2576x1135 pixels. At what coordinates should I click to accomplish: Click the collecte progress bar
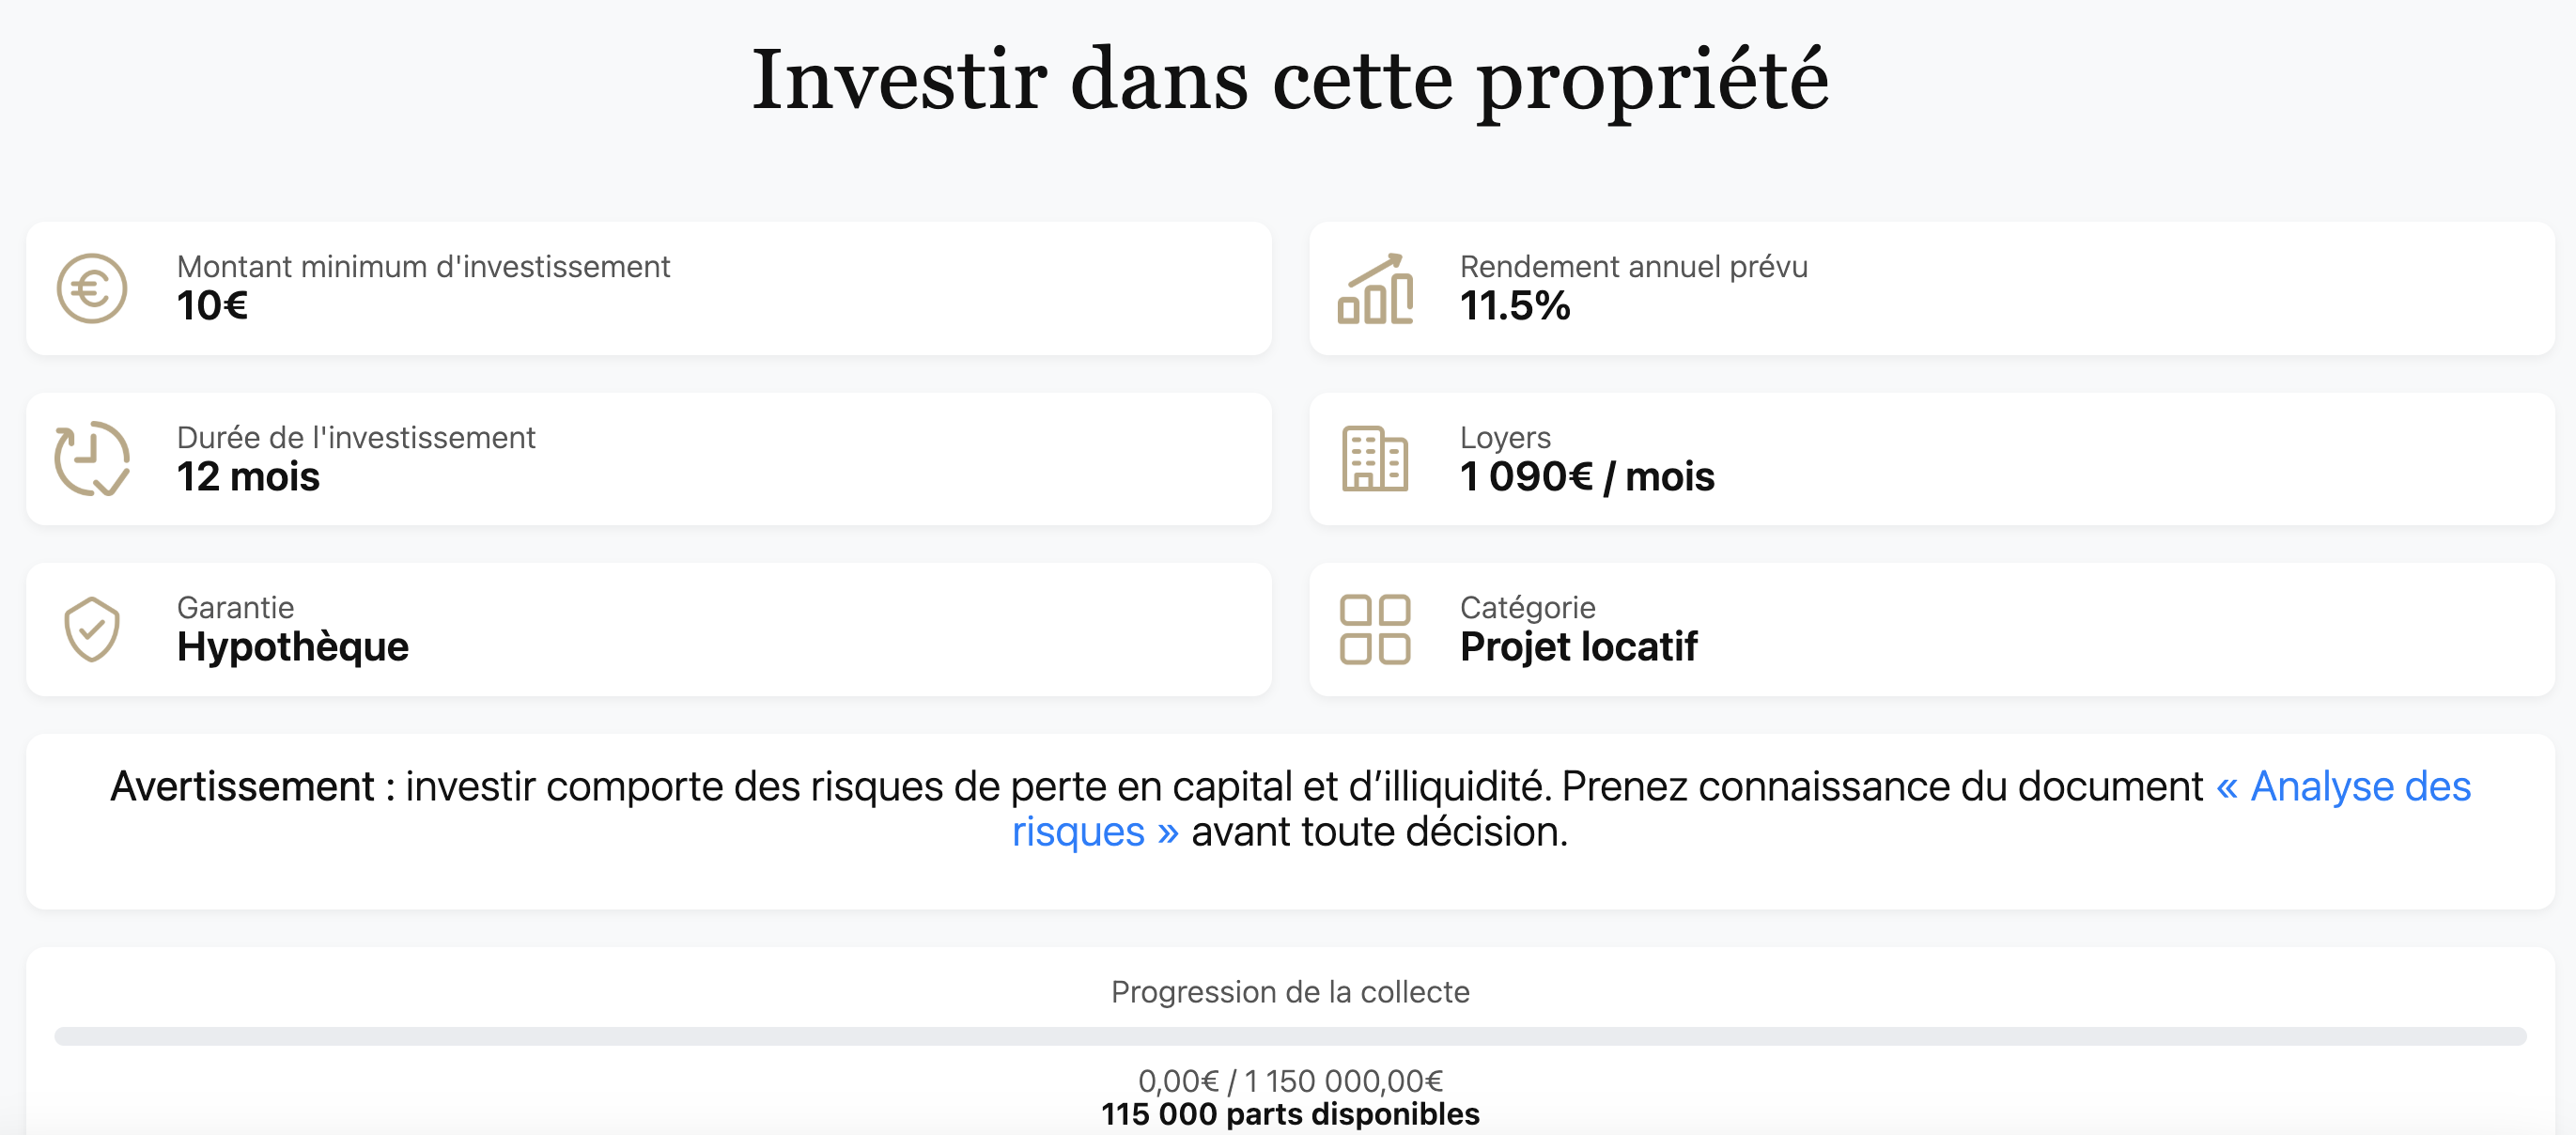coord(1288,1036)
